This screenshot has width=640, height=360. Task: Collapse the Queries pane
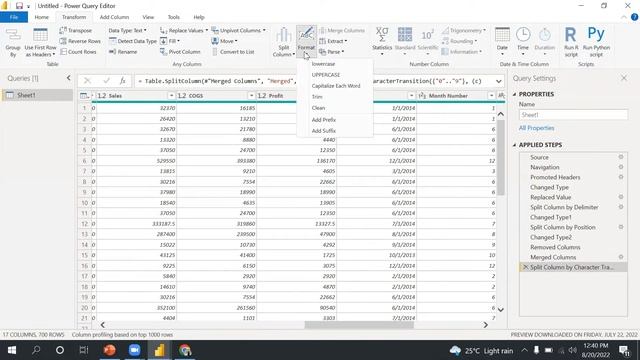point(68,78)
